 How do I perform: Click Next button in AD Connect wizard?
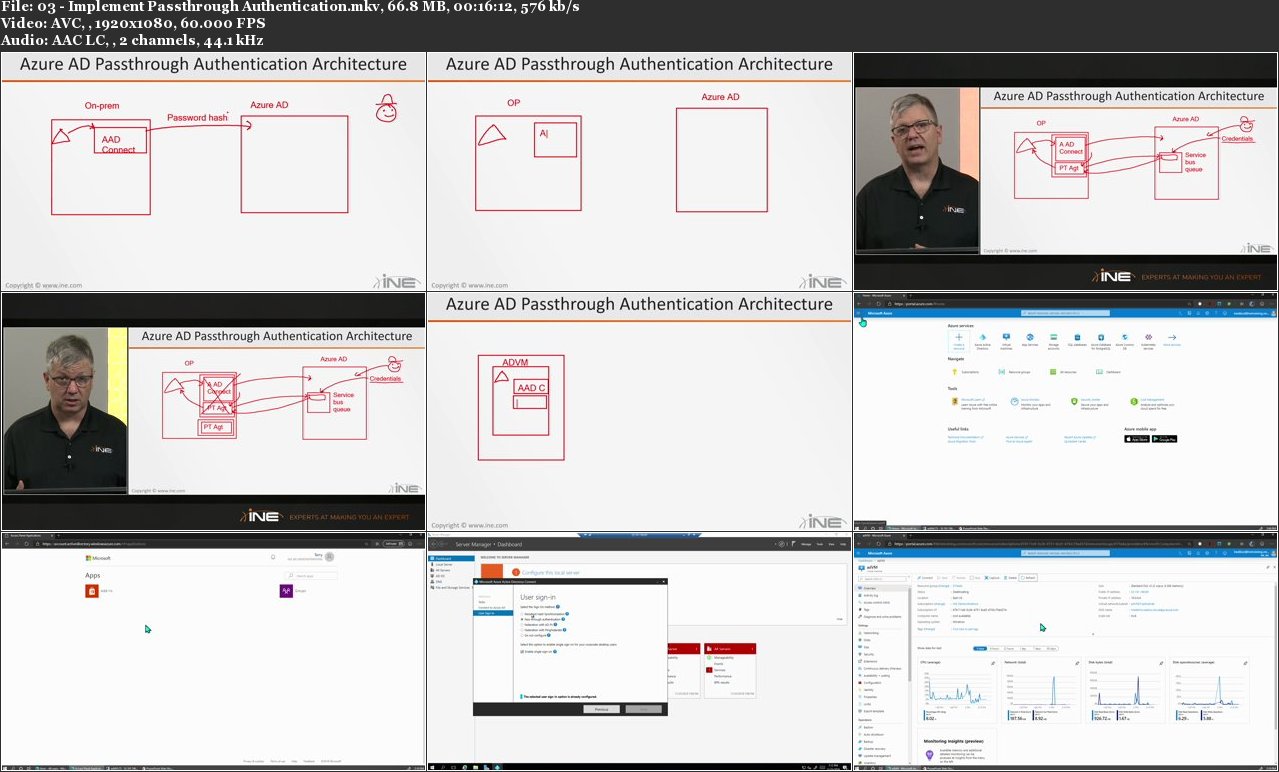644,709
